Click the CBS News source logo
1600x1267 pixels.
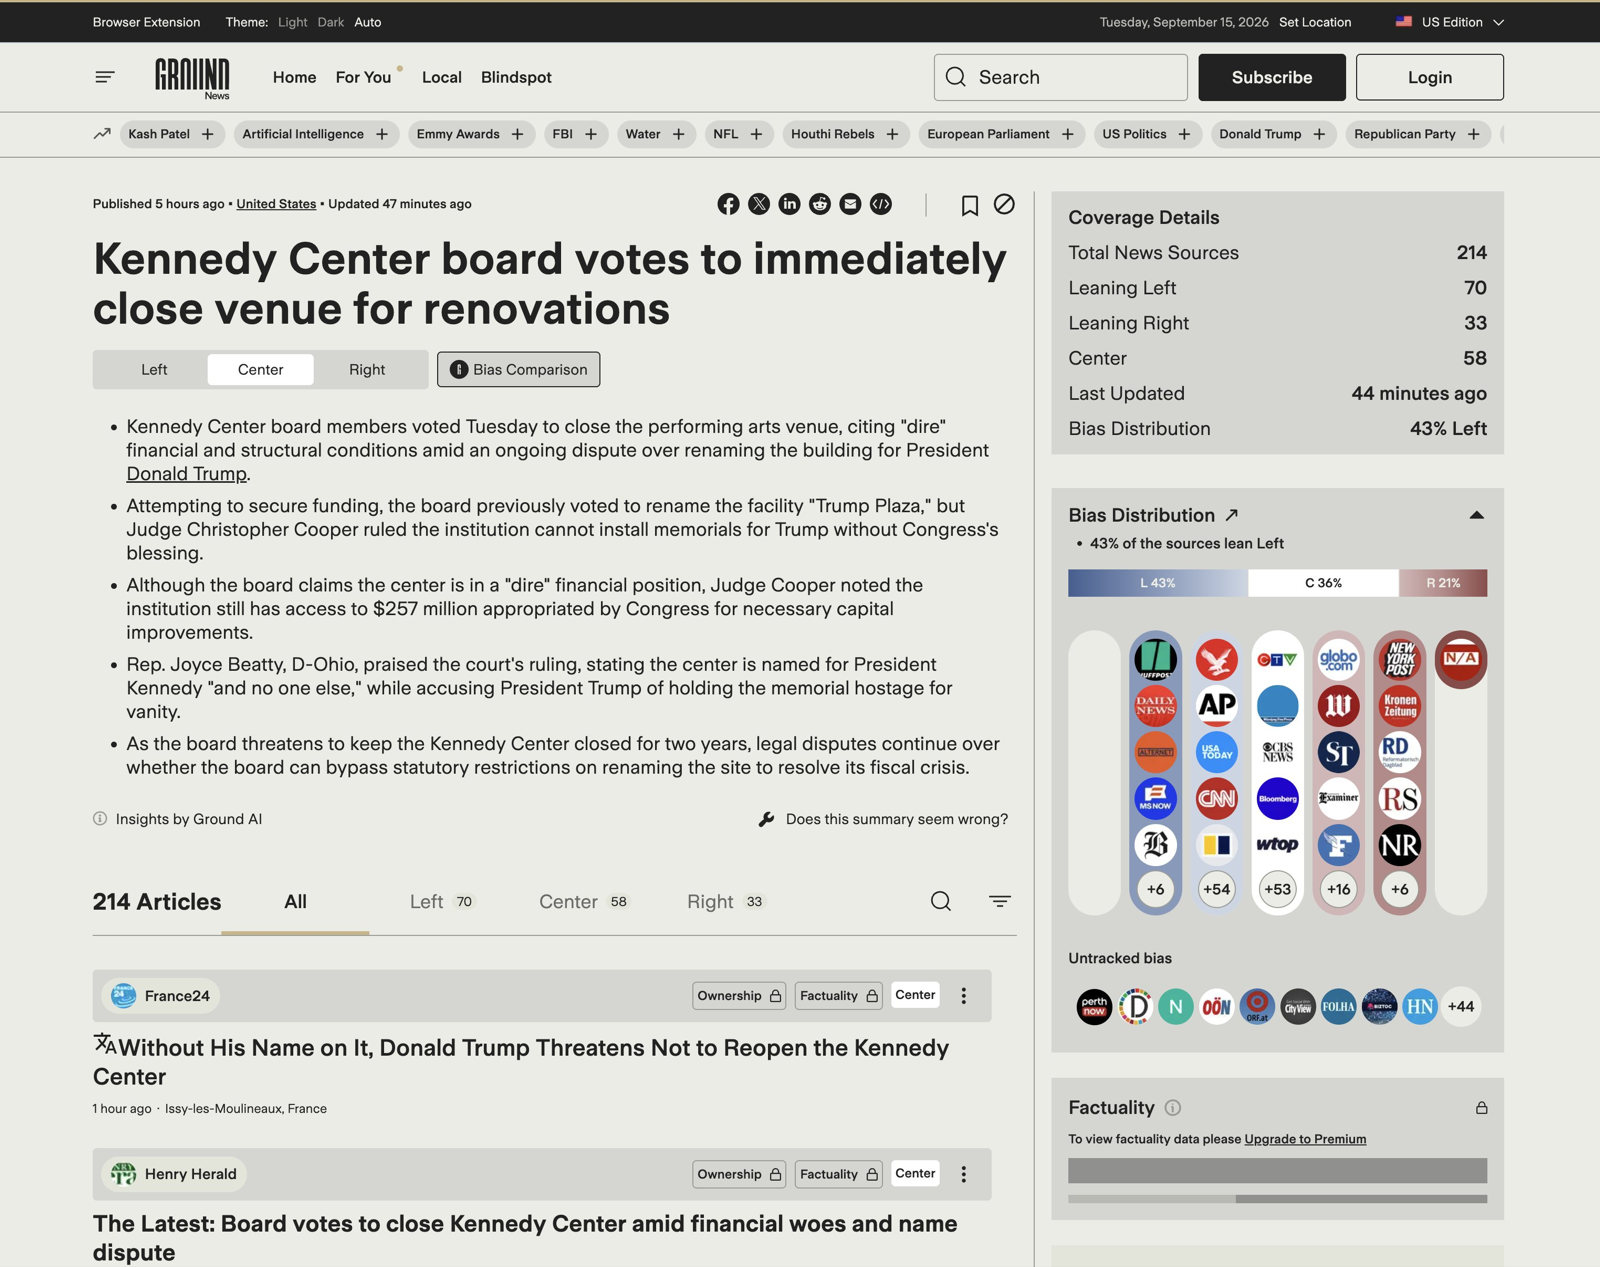[1278, 752]
